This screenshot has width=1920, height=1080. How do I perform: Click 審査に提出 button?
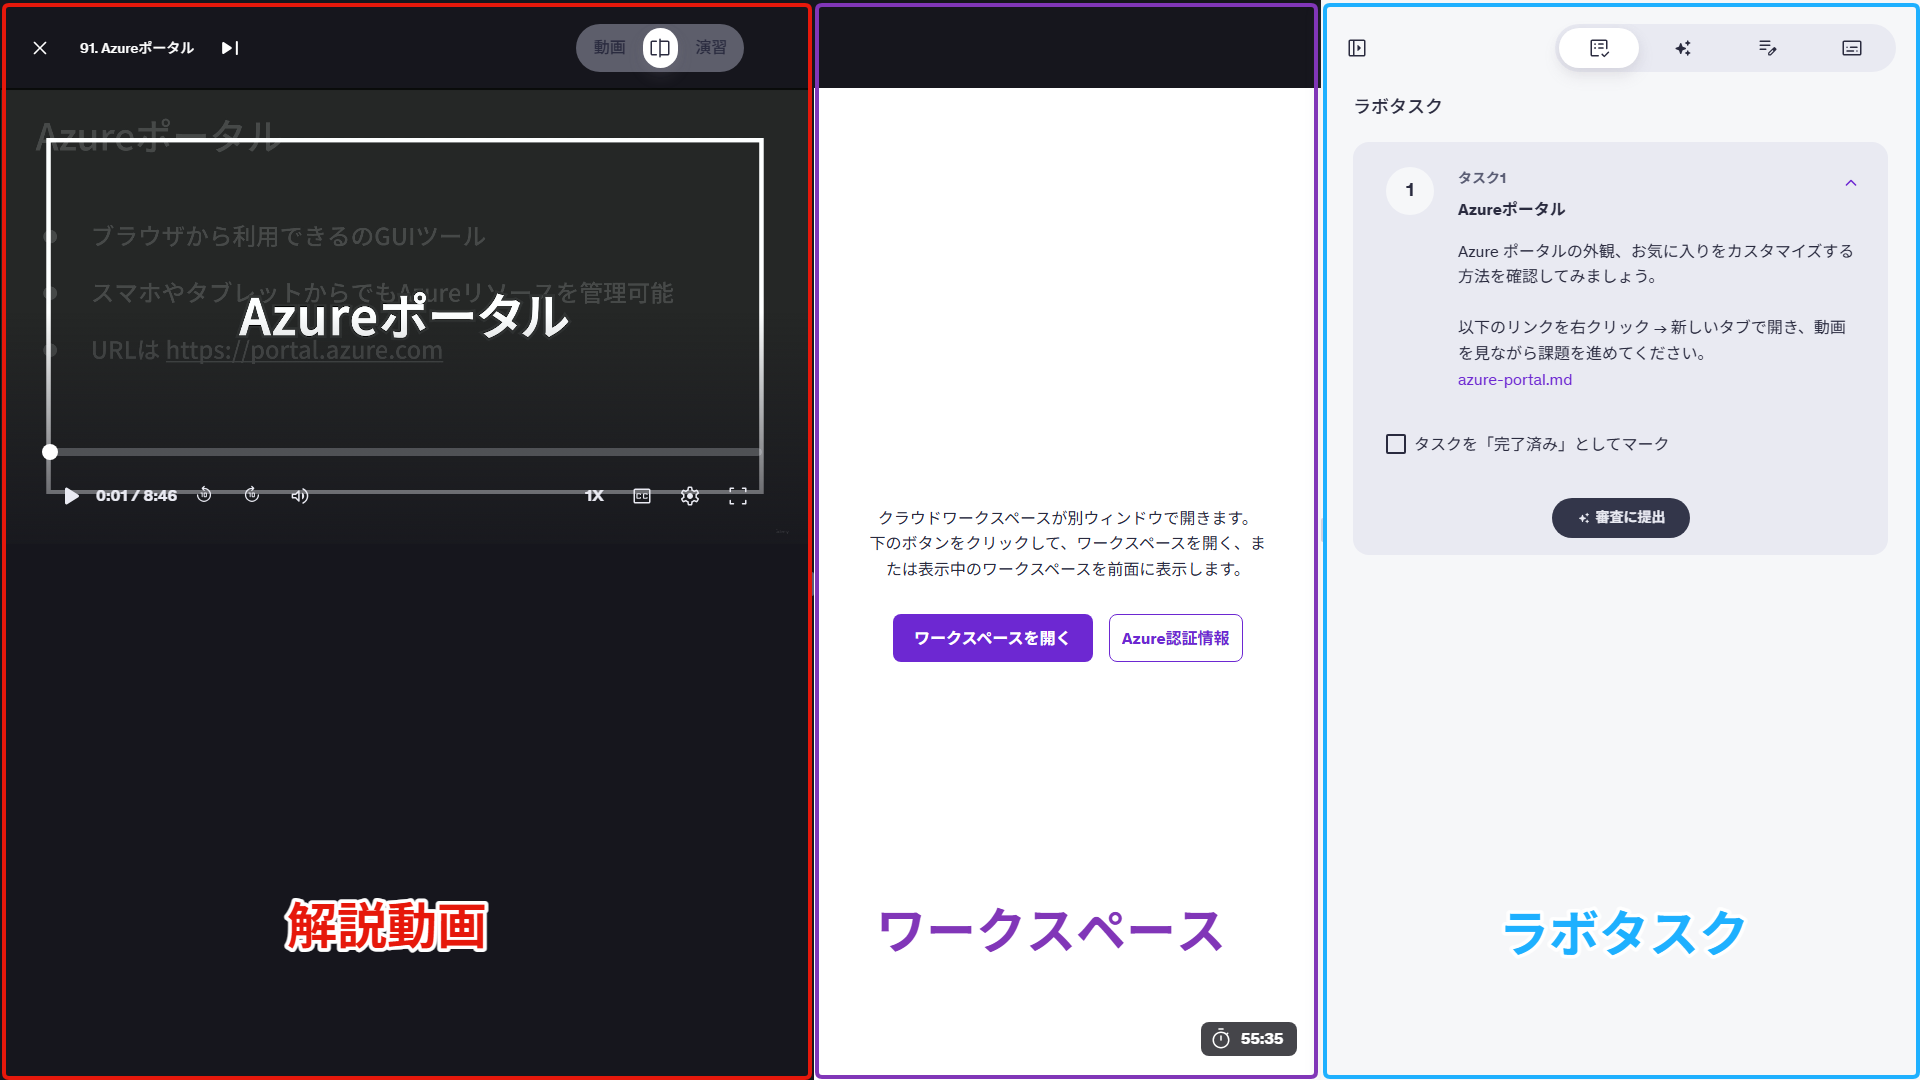pos(1621,518)
